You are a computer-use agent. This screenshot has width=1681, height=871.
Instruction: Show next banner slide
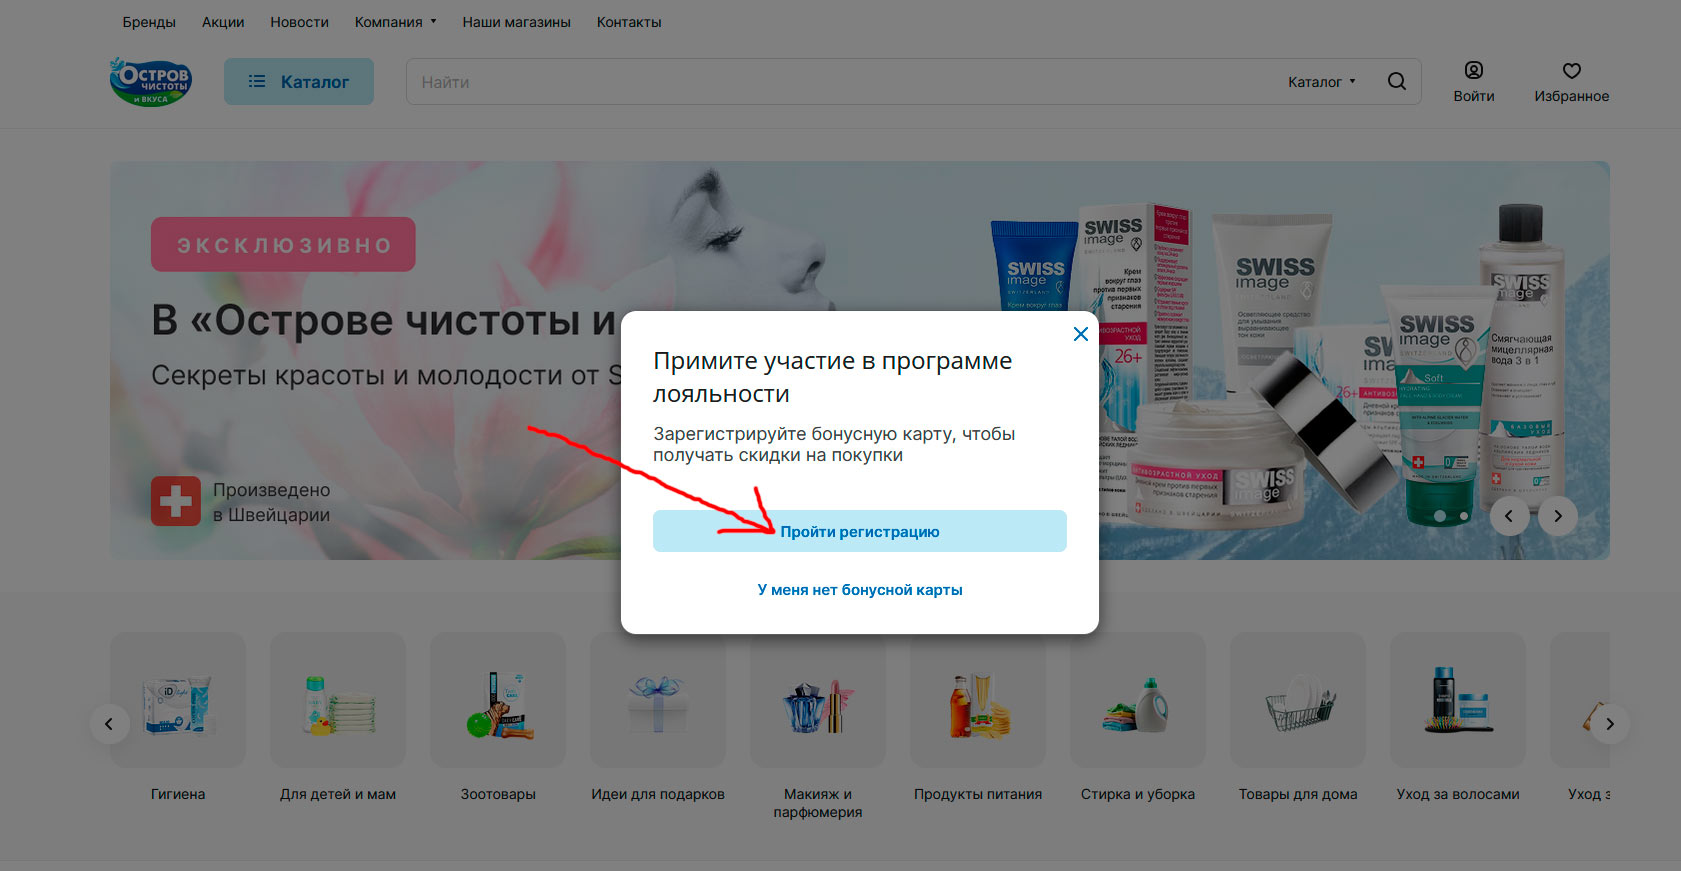[x=1558, y=516]
